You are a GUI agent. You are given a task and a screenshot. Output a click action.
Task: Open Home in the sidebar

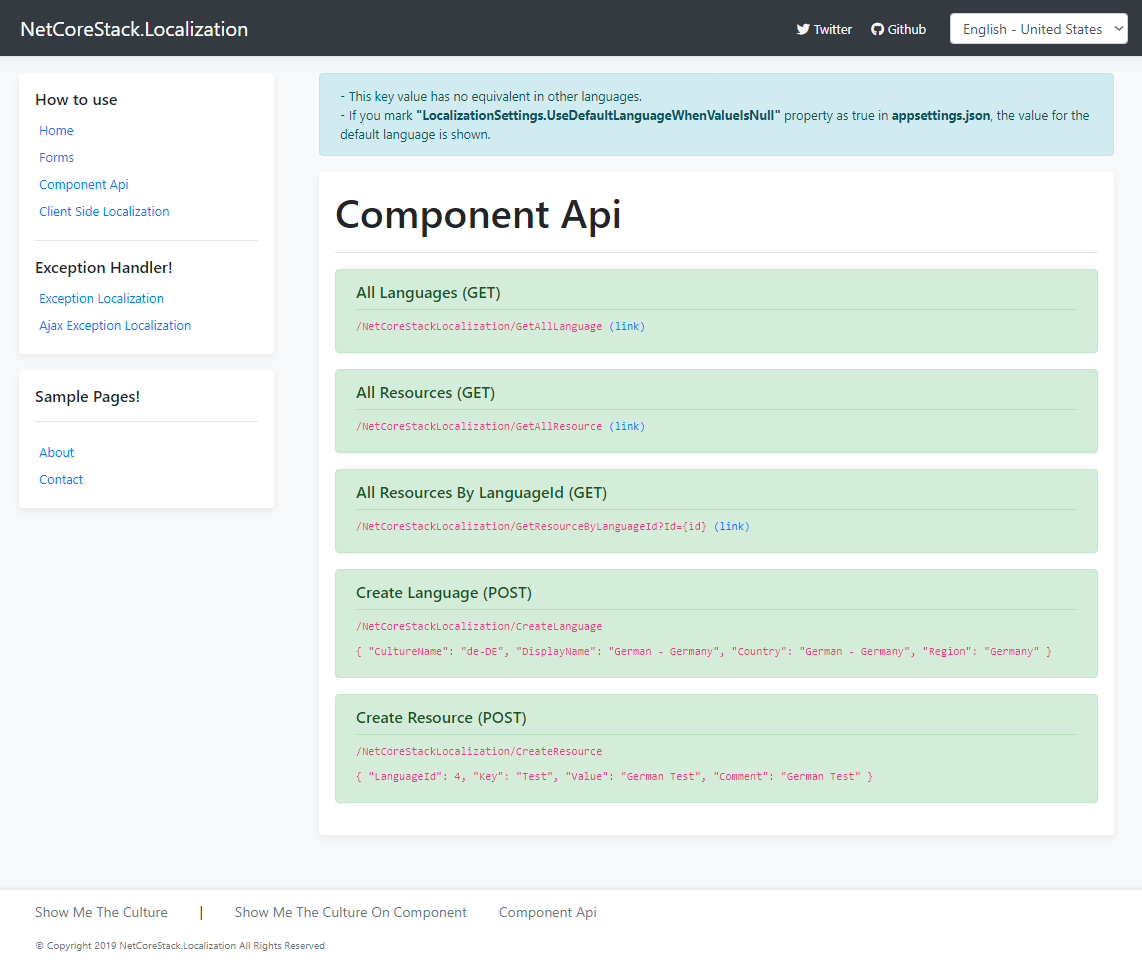click(56, 131)
